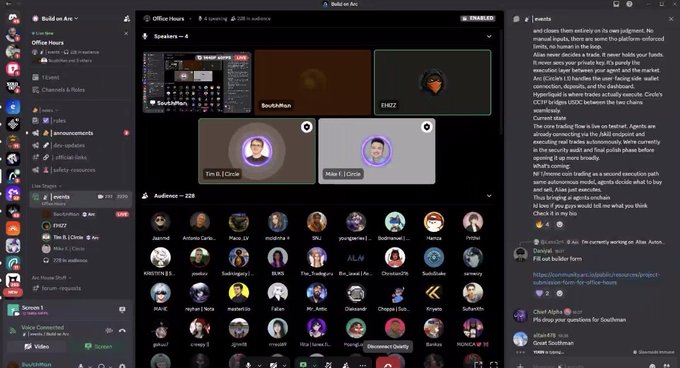
Task: Open microphone options arrow in the stage controls
Action: (259, 365)
